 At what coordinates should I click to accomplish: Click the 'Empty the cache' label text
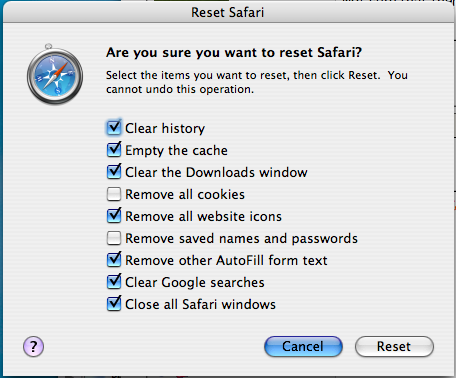click(x=176, y=151)
